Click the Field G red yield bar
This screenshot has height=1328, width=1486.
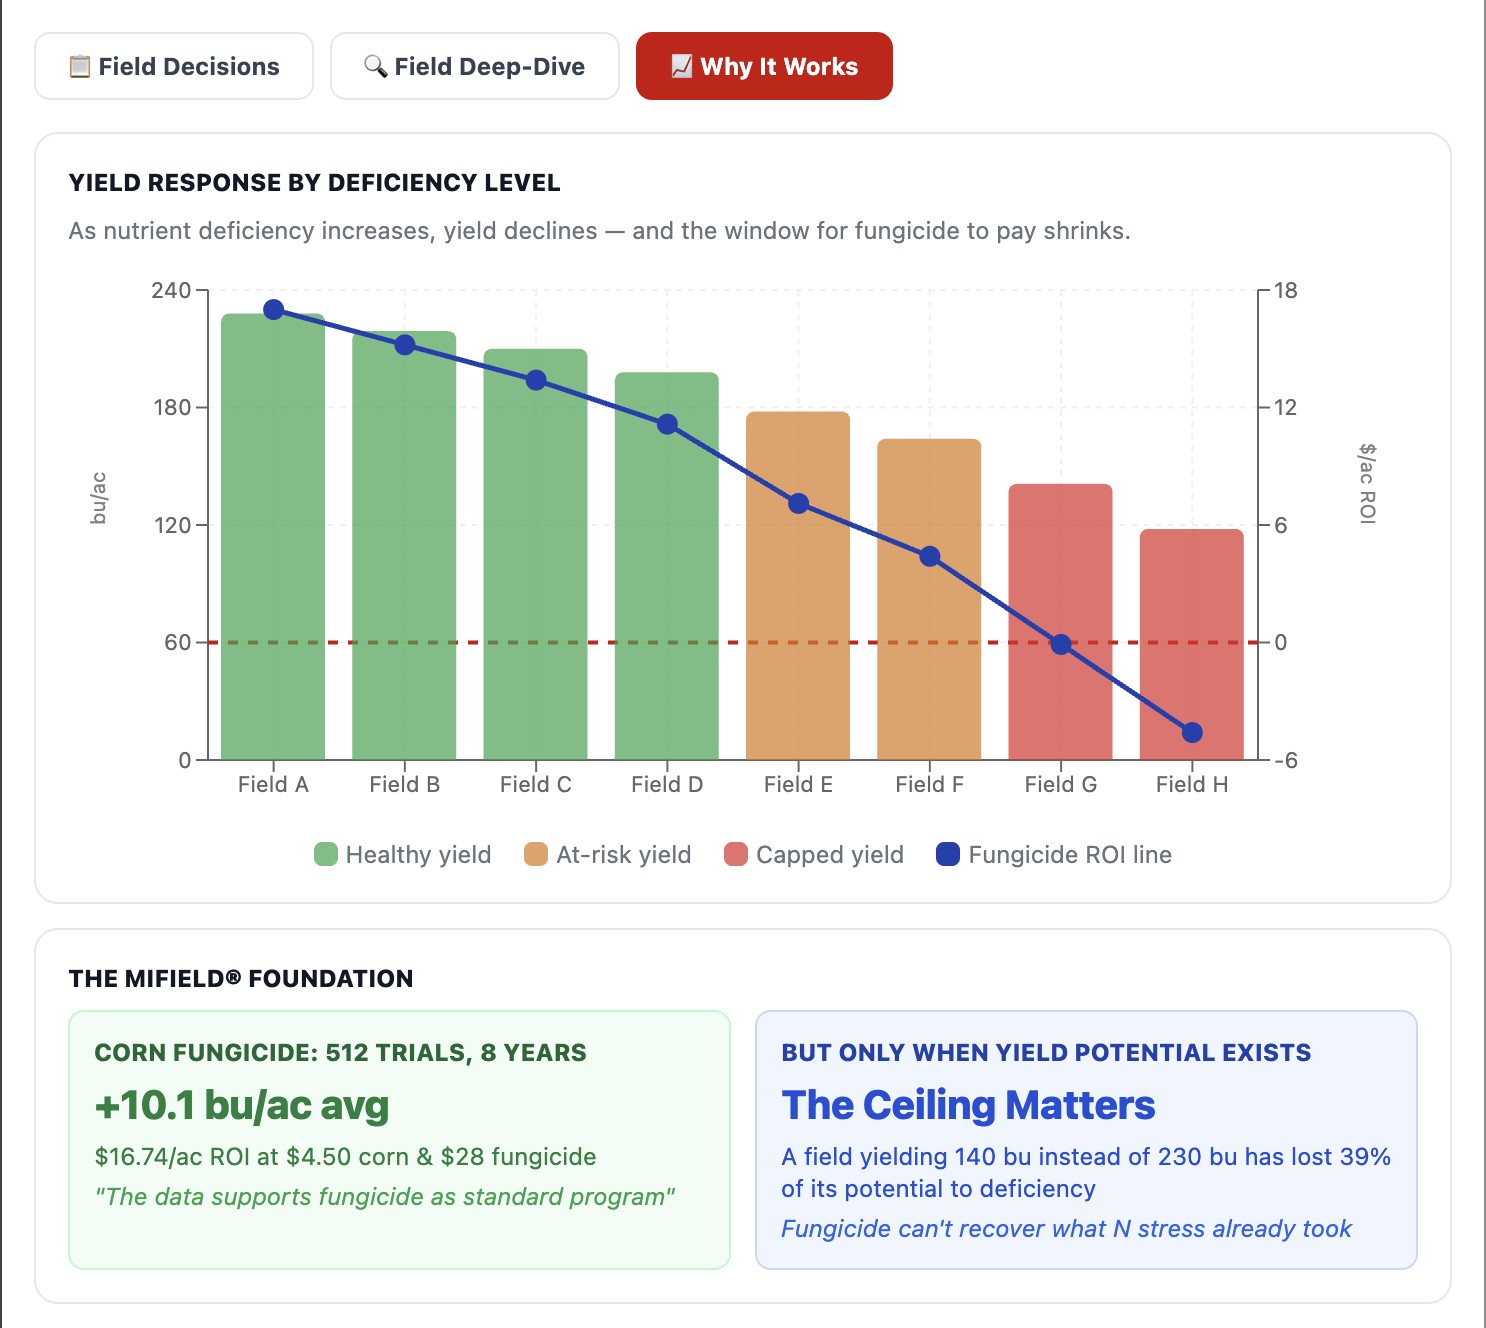[x=1060, y=700]
